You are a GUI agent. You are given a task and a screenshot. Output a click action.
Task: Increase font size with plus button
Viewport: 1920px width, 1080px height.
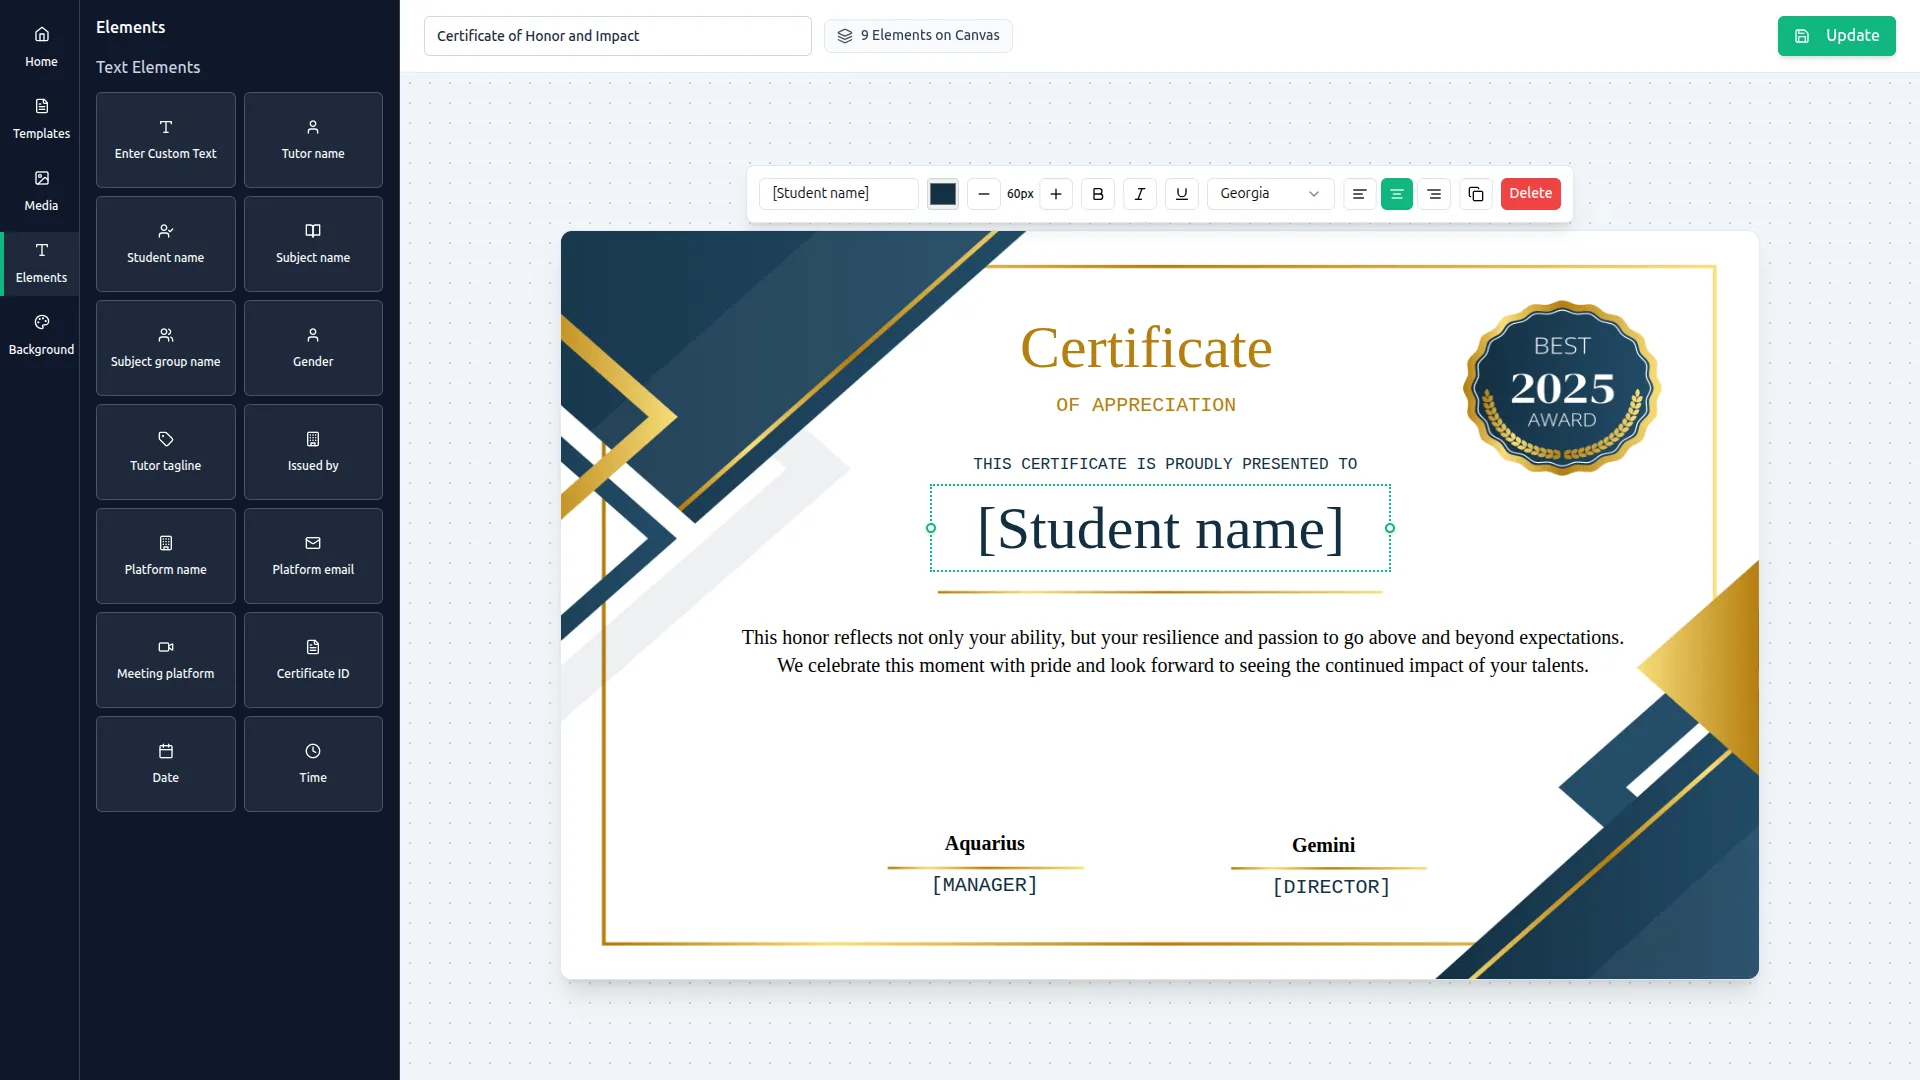(x=1056, y=194)
